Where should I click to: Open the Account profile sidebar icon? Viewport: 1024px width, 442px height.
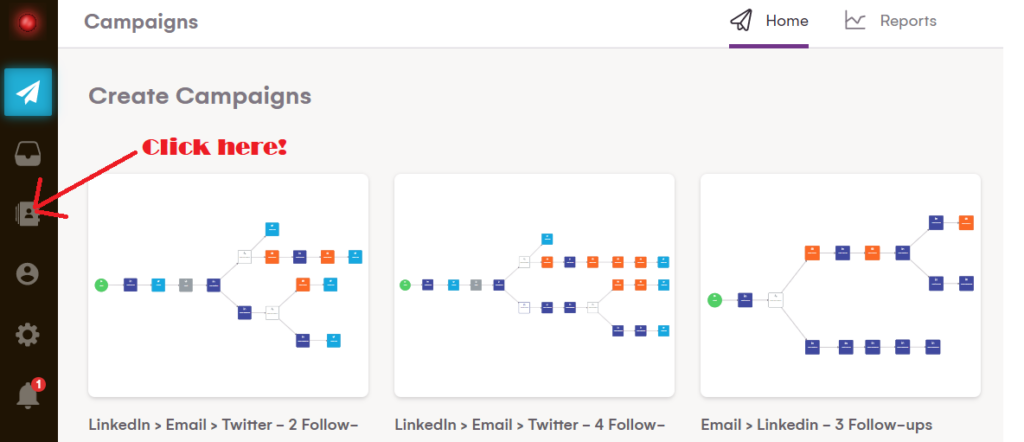click(x=28, y=274)
